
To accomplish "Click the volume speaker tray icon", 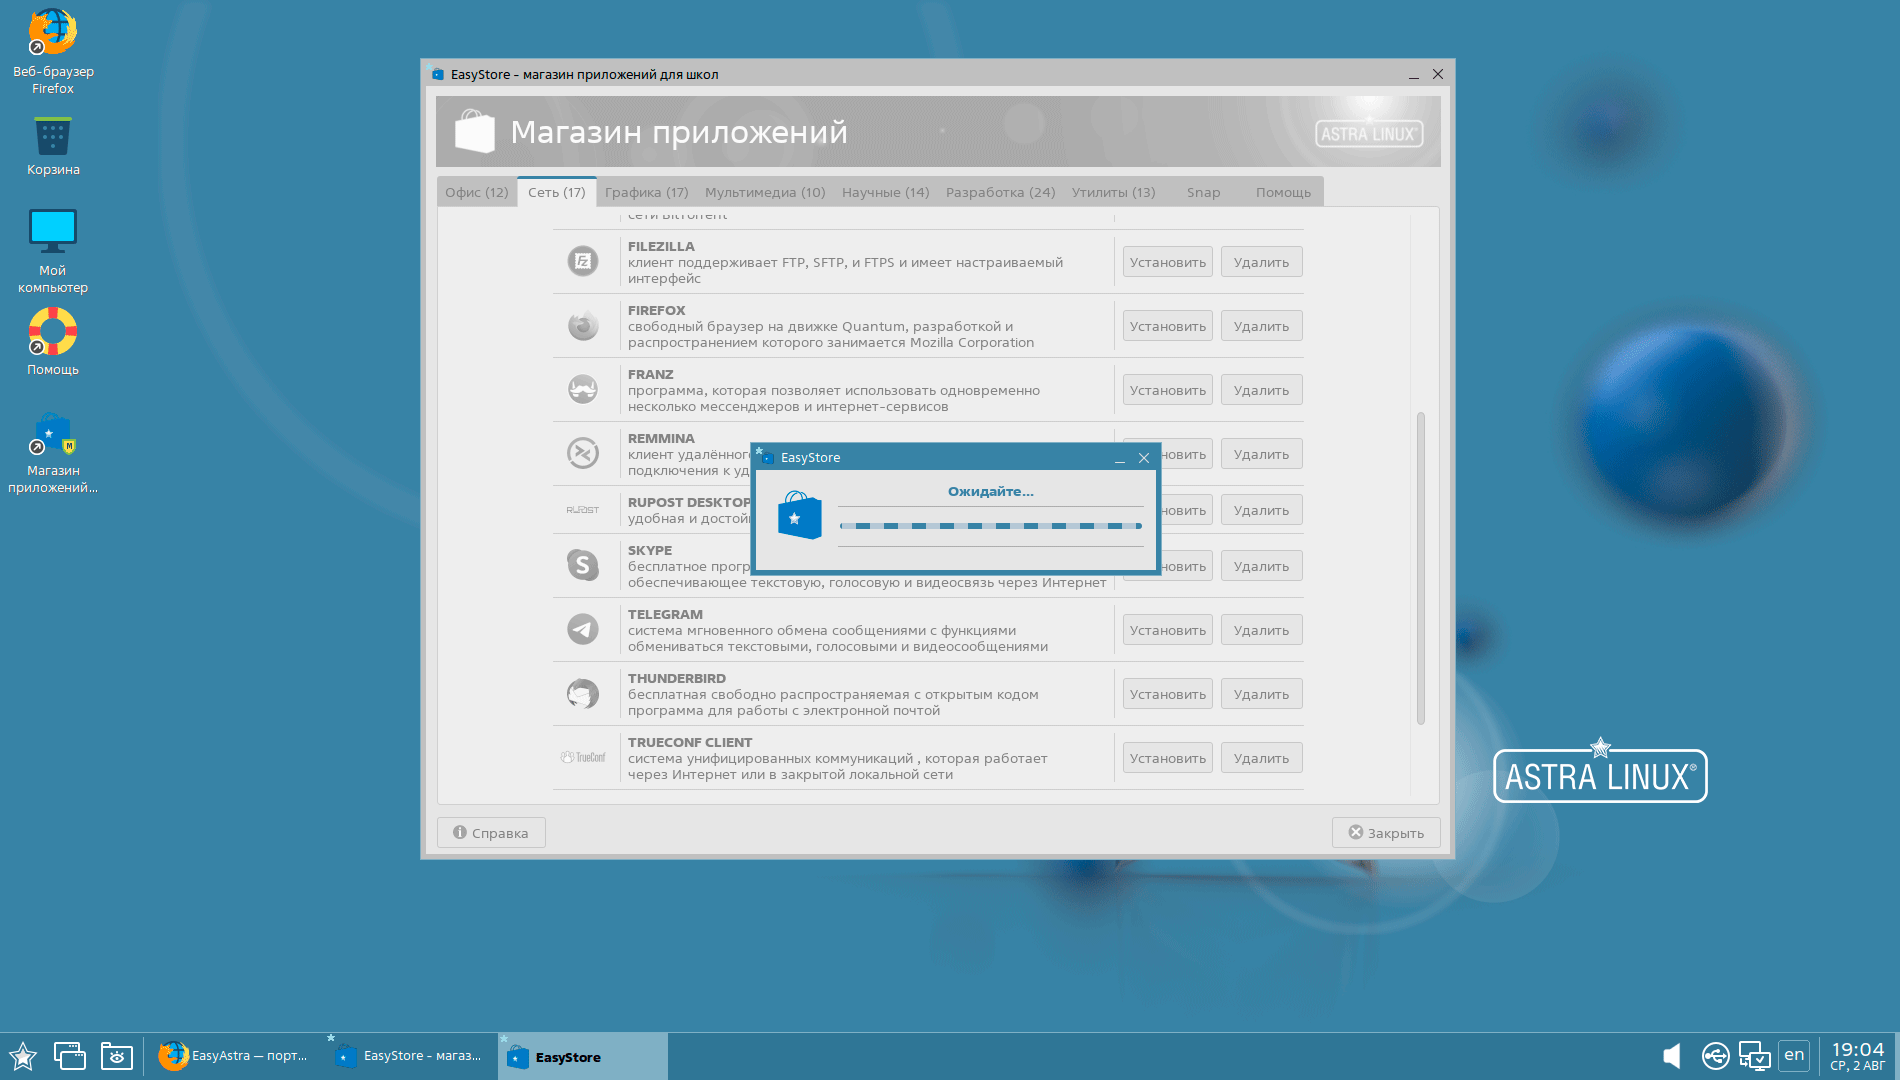I will click(1671, 1056).
